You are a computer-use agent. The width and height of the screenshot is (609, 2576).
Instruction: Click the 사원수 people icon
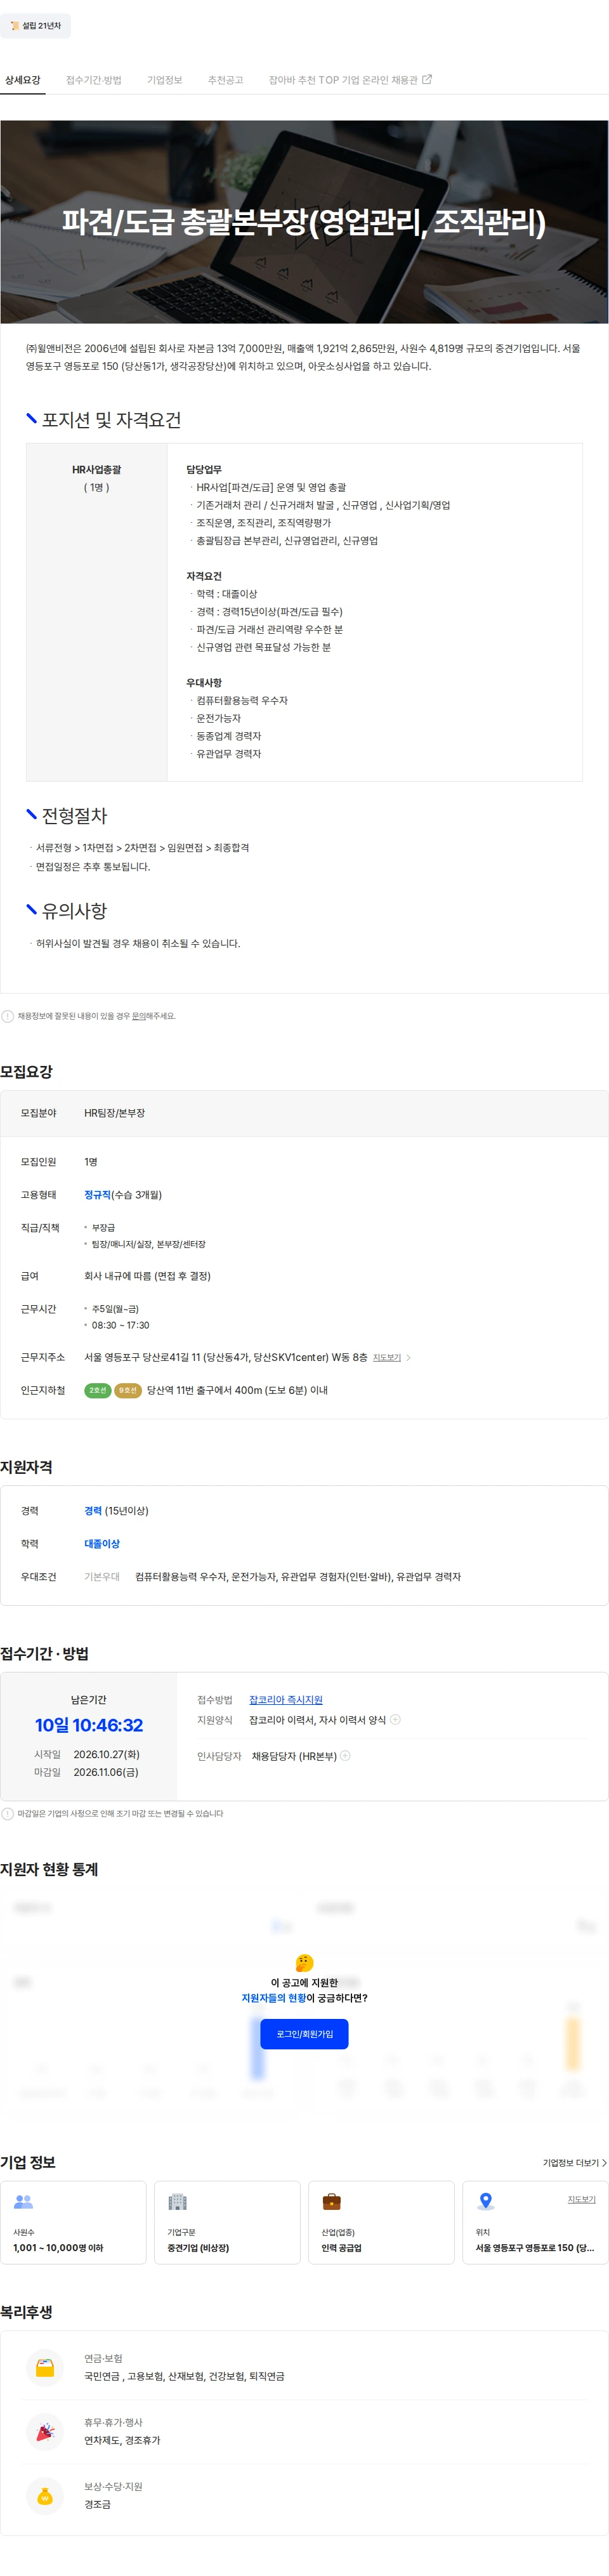pyautogui.click(x=24, y=2201)
